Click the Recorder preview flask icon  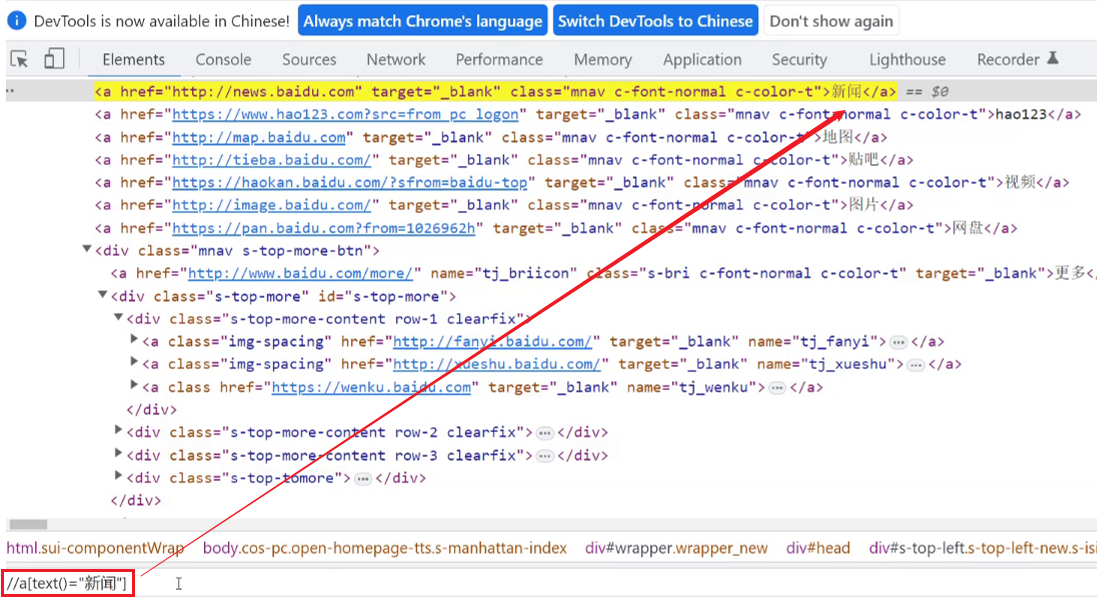click(x=1053, y=59)
